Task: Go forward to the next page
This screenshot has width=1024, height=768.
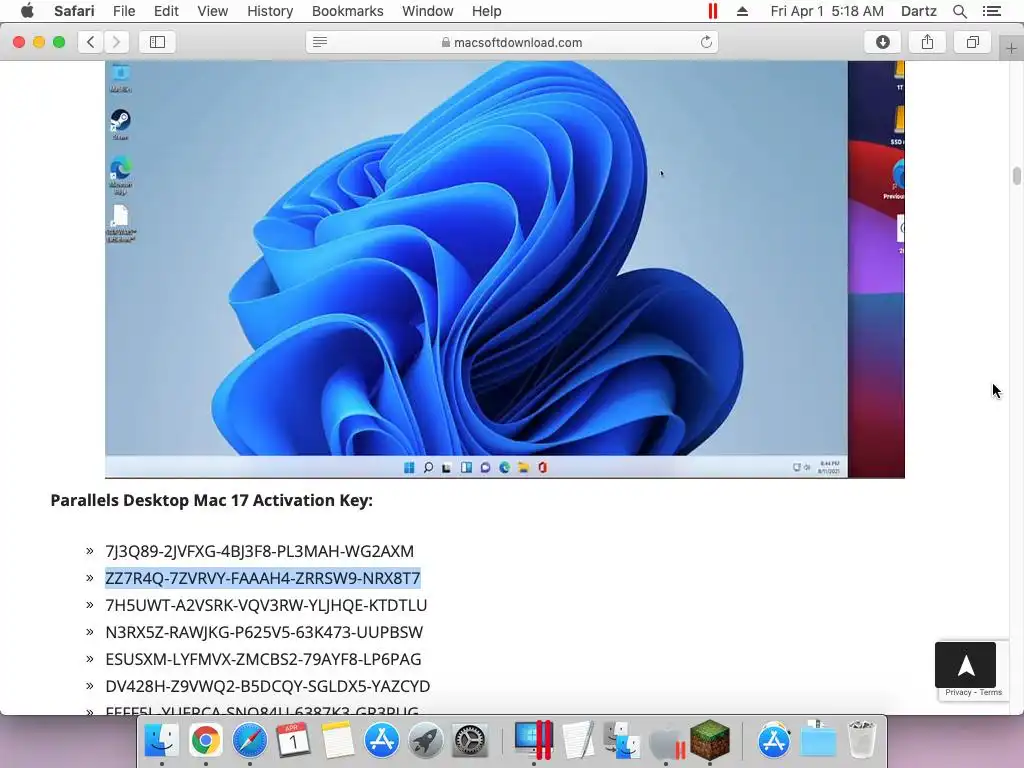Action: point(116,42)
